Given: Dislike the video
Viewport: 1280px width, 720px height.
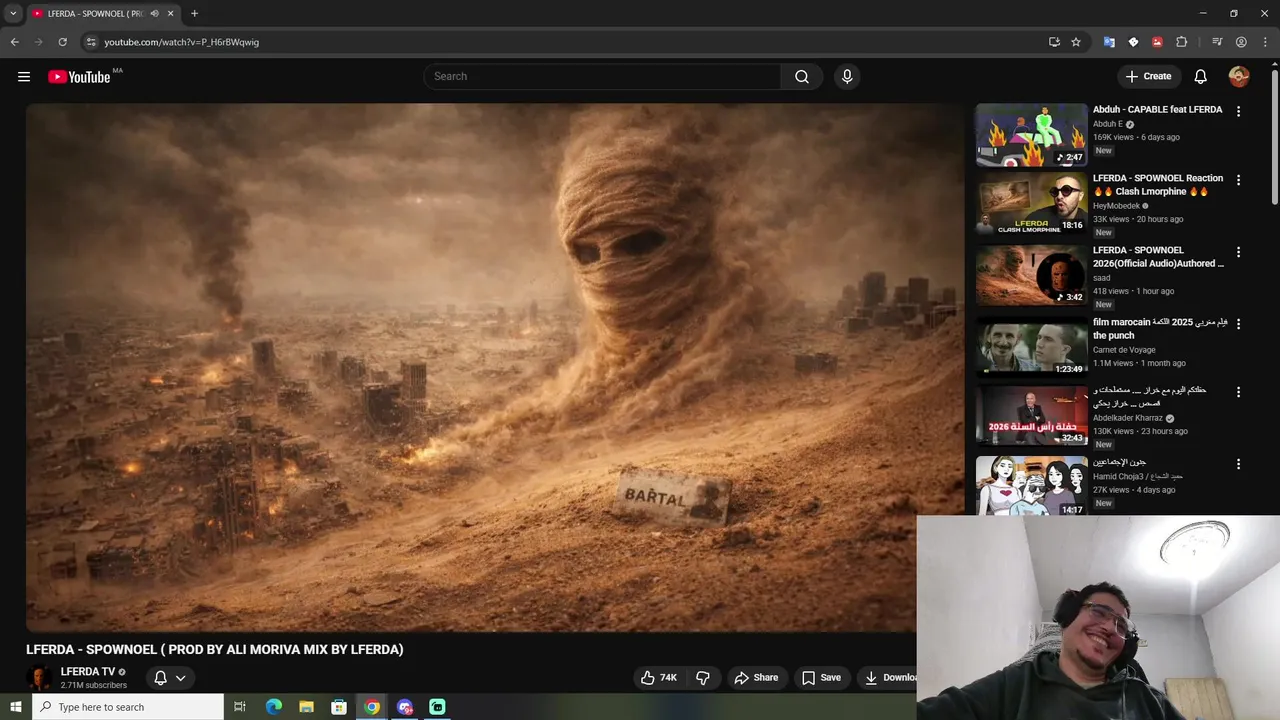Looking at the screenshot, I should pyautogui.click(x=703, y=678).
